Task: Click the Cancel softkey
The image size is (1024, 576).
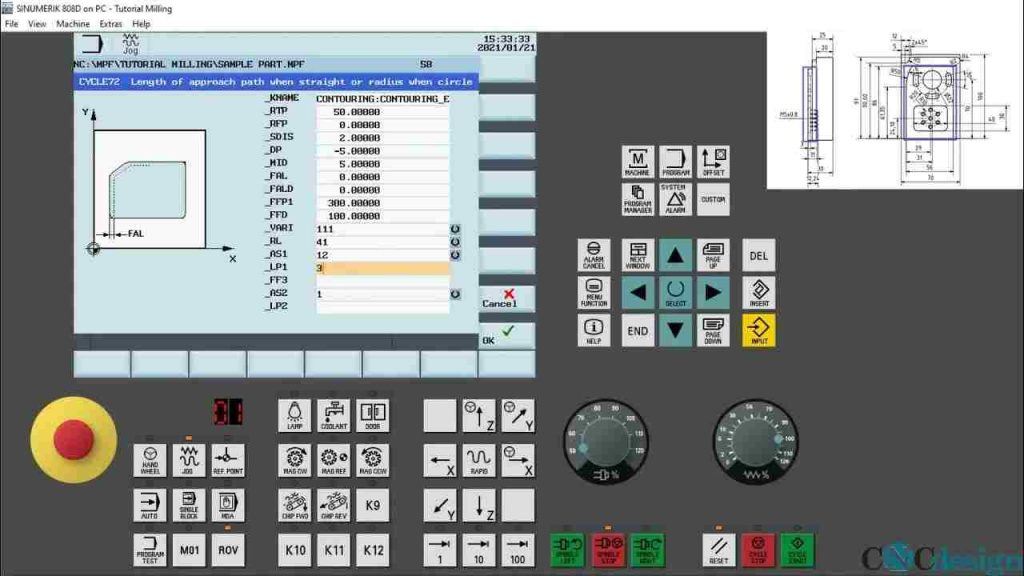Action: (506, 299)
